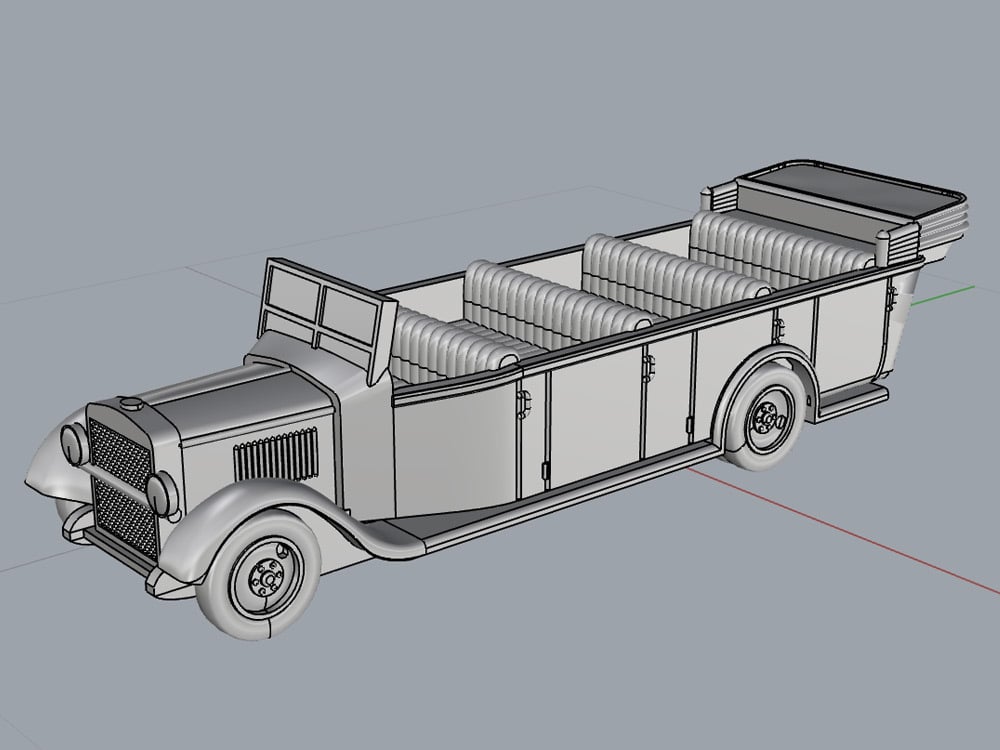Click the green Y-axis line

(x=941, y=295)
